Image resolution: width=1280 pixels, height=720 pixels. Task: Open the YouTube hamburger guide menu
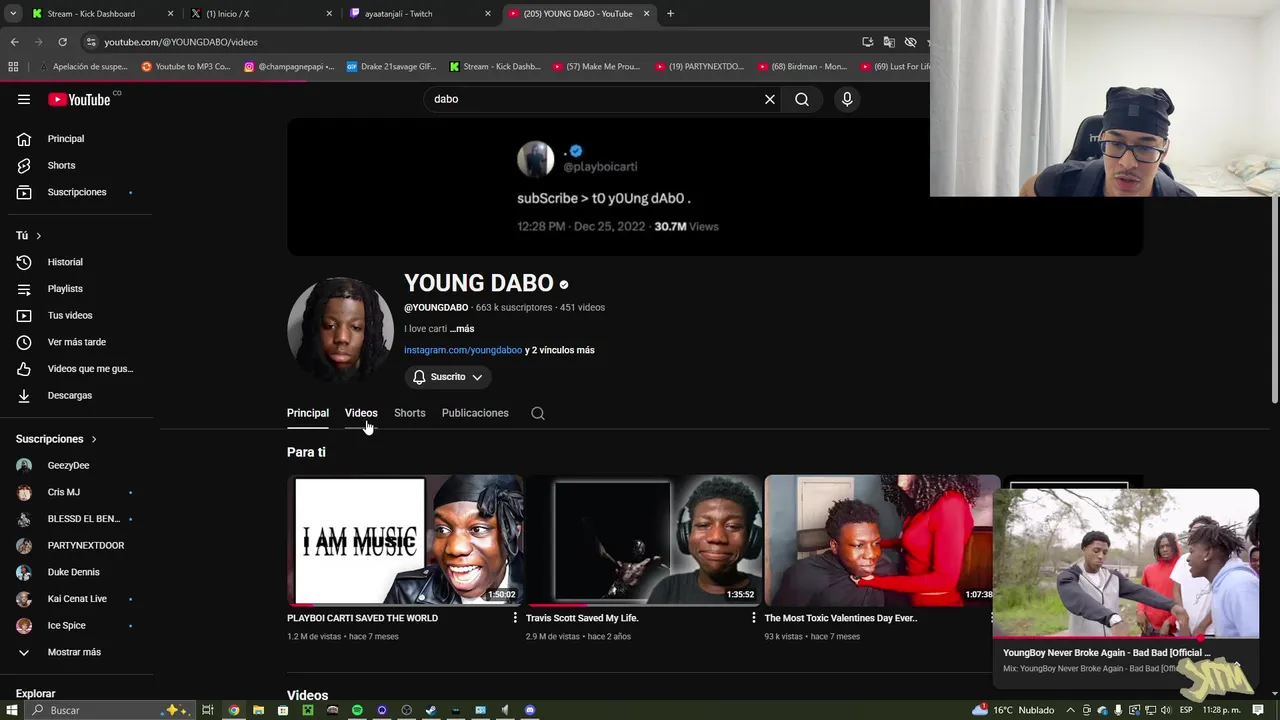coord(24,99)
